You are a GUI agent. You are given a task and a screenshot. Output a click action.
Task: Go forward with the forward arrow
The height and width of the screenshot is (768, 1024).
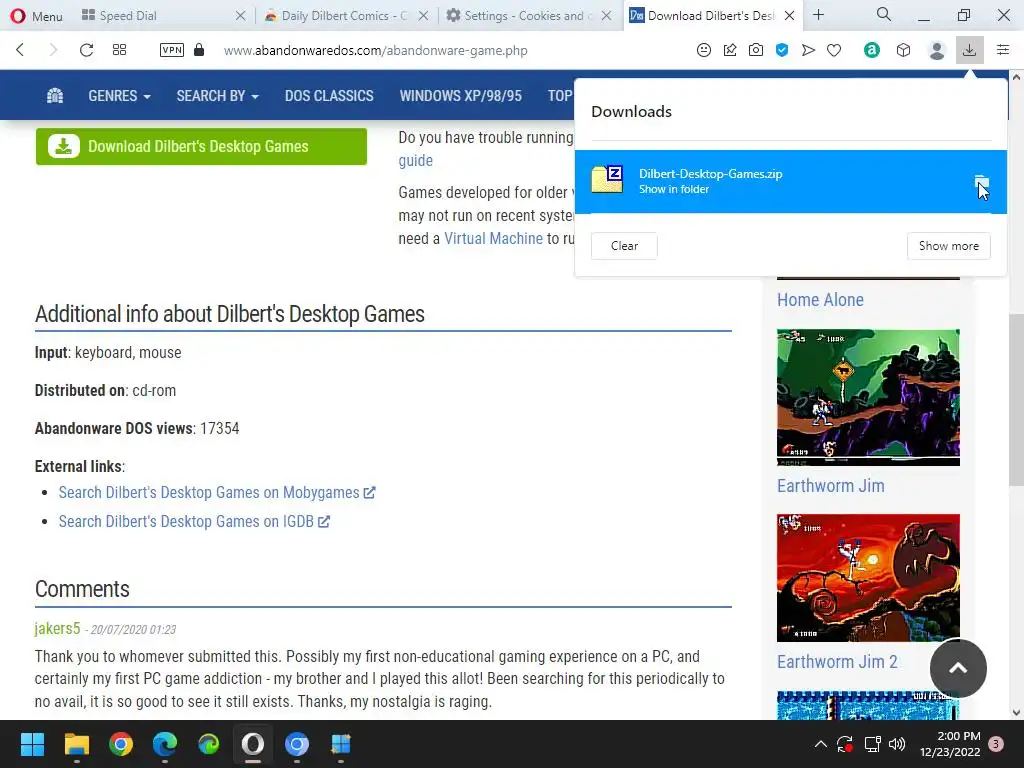pos(54,50)
